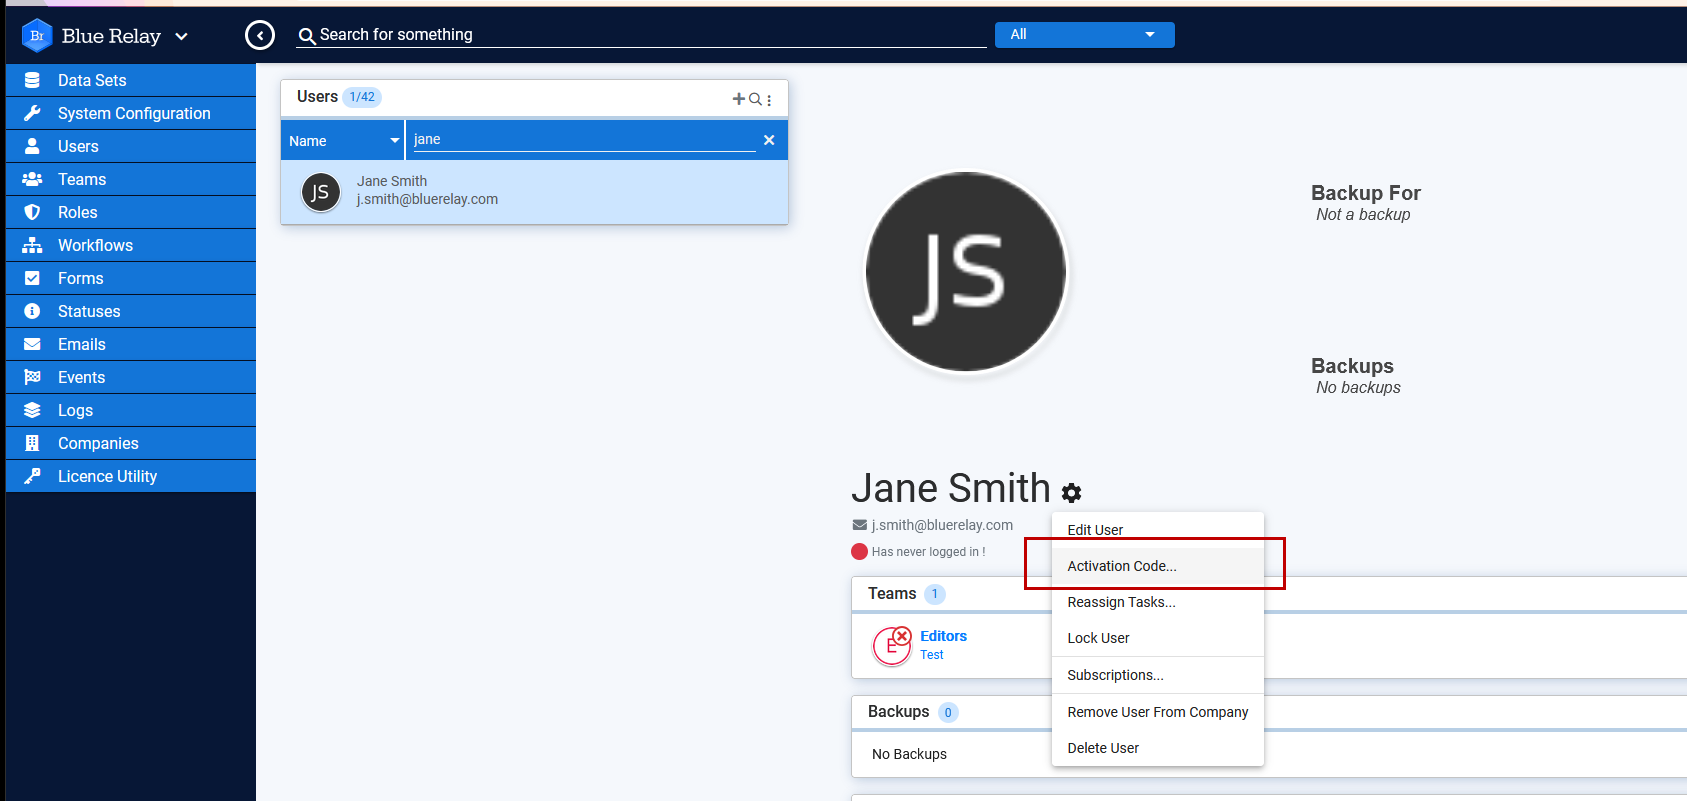Click the small JS avatar in list
Image resolution: width=1687 pixels, height=801 pixels.
coord(321,192)
